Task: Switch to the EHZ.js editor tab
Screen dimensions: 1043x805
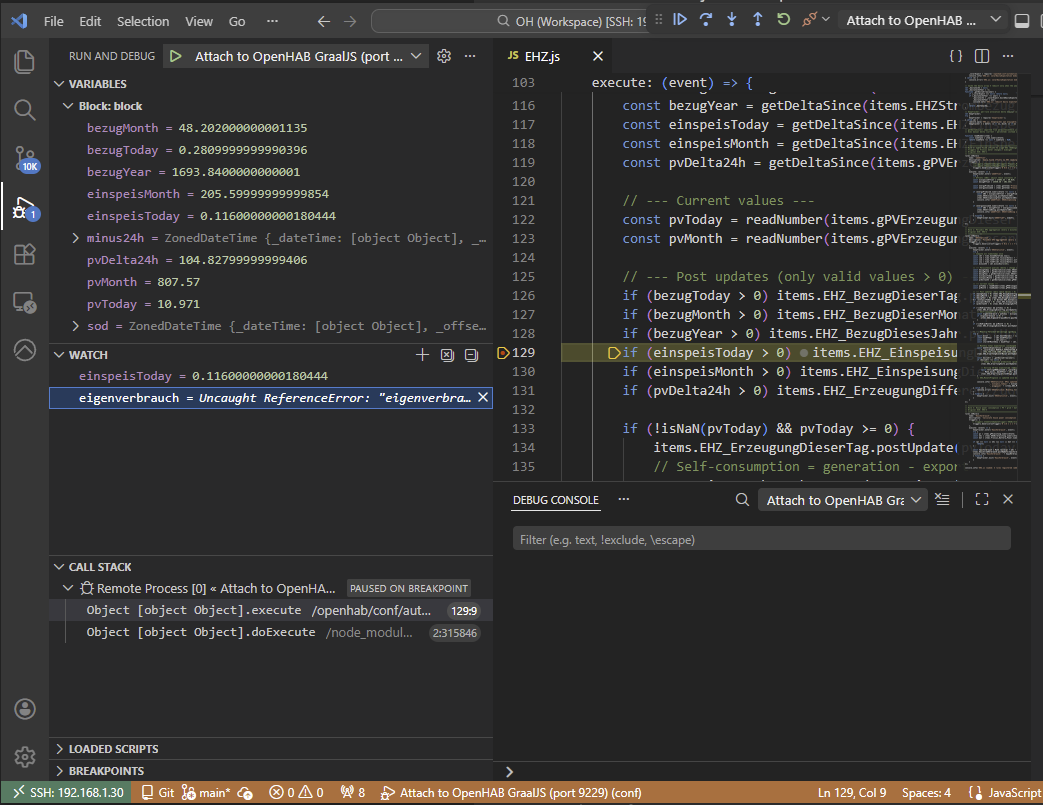Action: click(x=543, y=57)
